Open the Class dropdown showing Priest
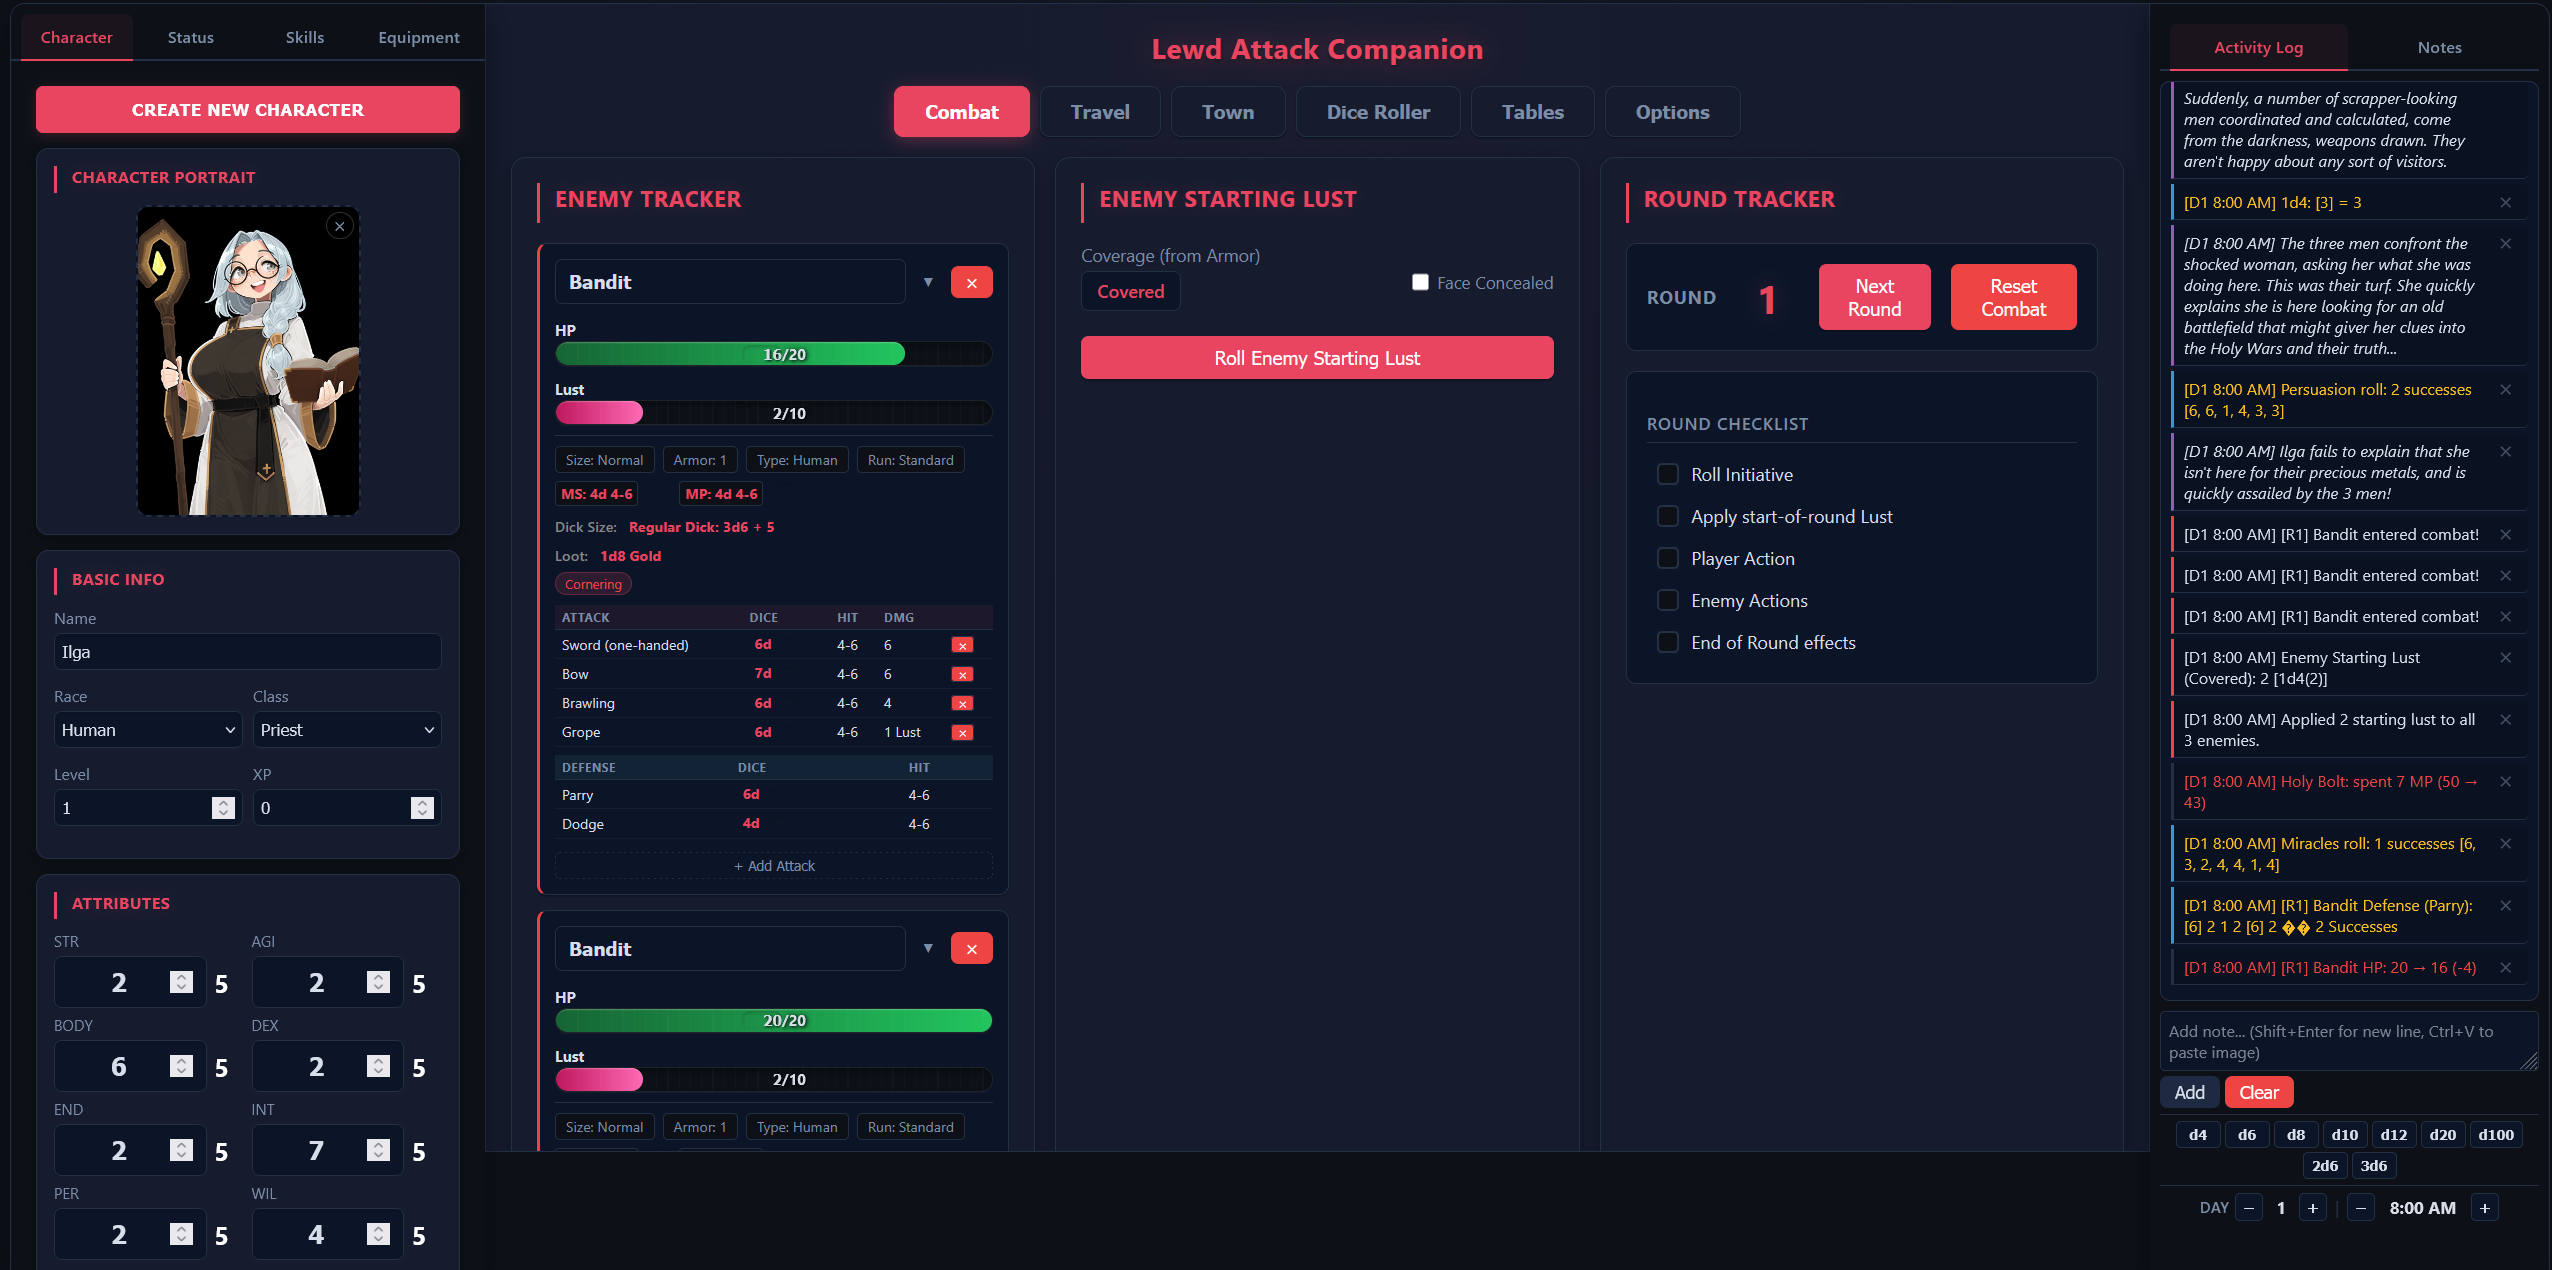 346,730
